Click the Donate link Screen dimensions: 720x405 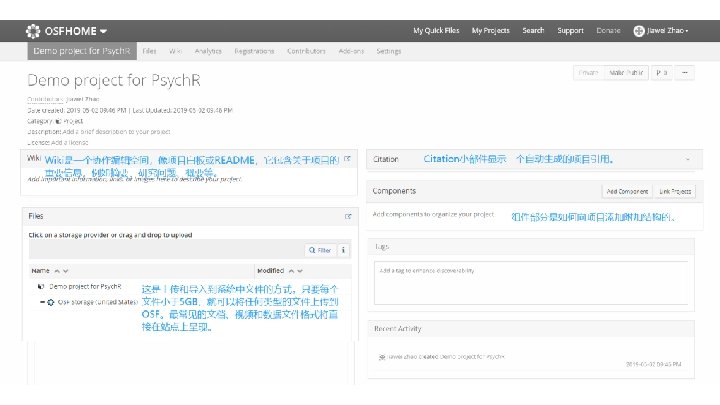(x=608, y=30)
